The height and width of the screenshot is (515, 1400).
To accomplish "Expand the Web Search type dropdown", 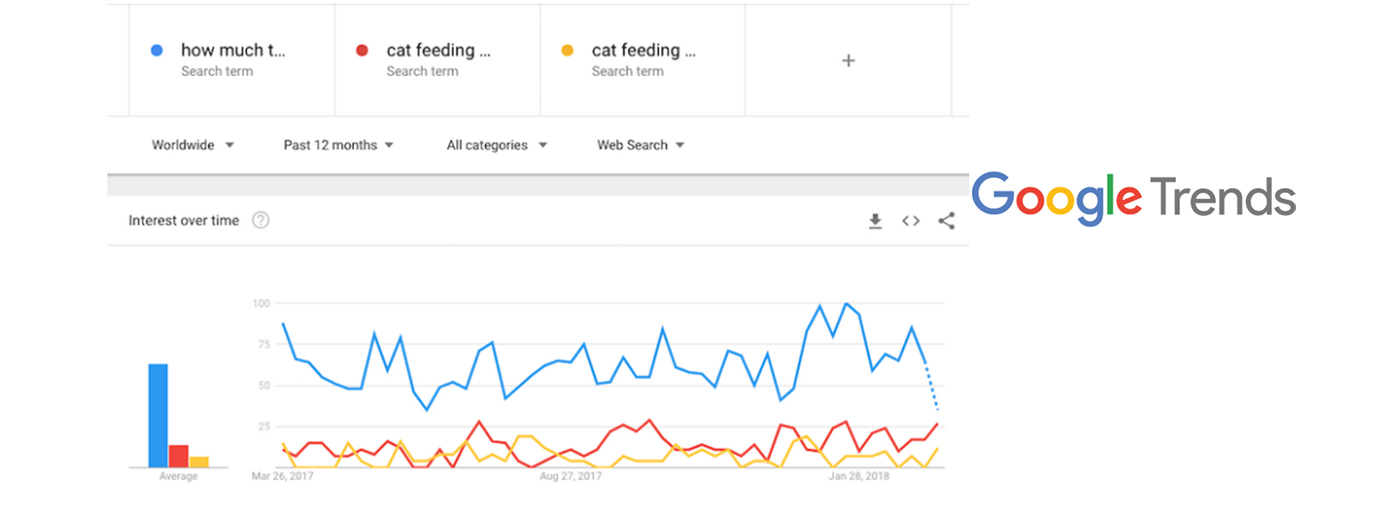I will pos(640,145).
